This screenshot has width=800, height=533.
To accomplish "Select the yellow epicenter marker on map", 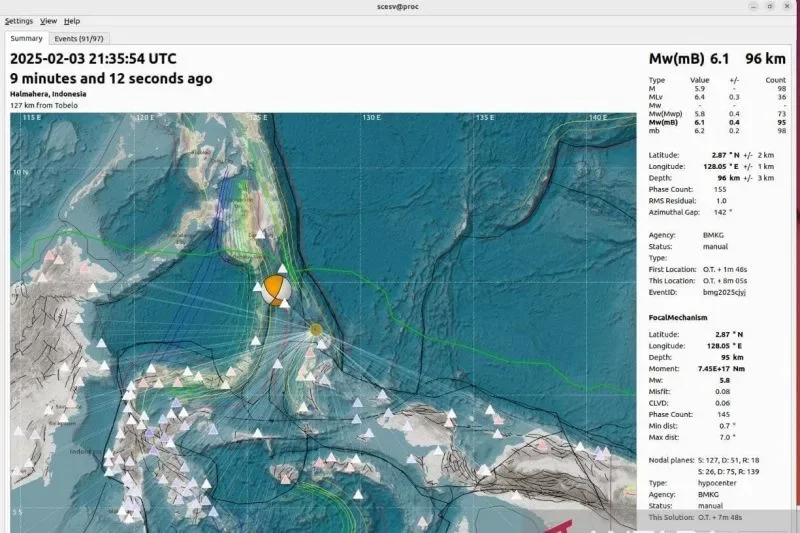I will tap(316, 330).
